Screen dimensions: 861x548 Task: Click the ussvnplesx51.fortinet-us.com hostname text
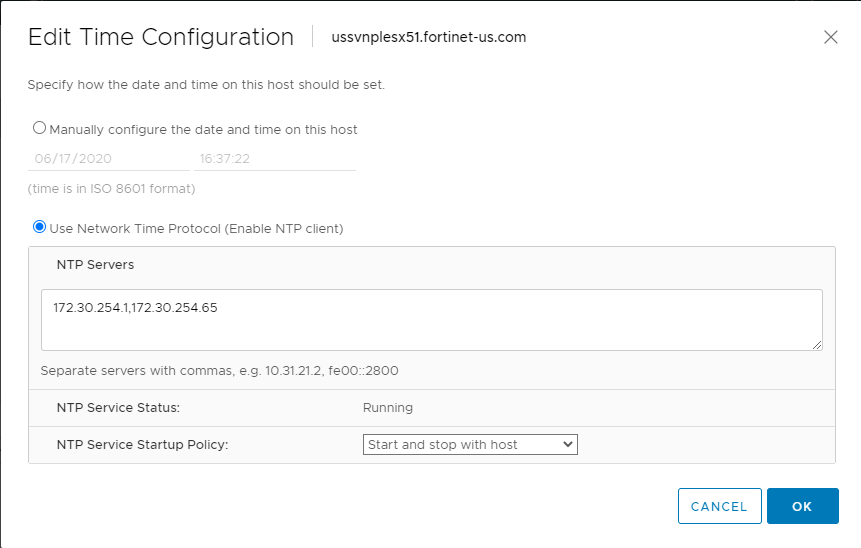pos(428,38)
